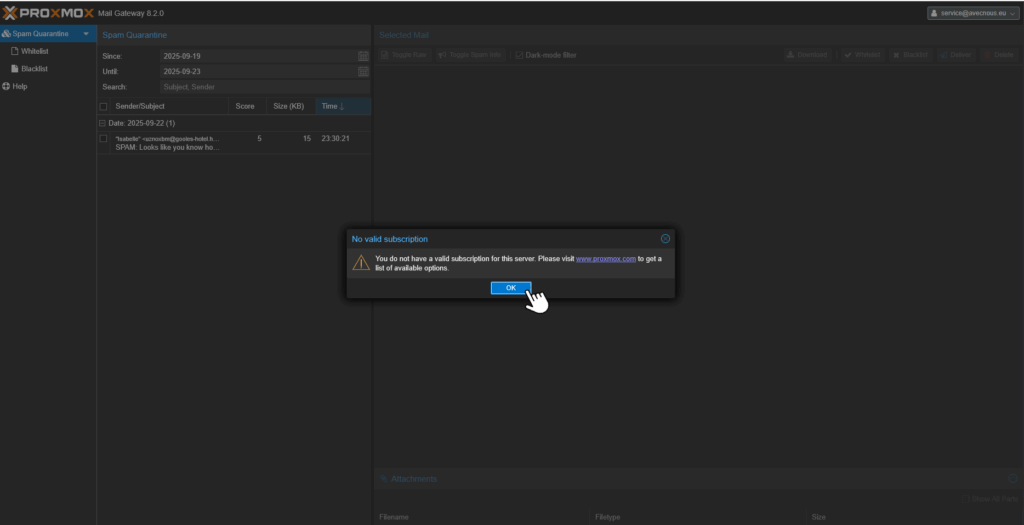Select Whitelist in the sidebar
This screenshot has height=525, width=1024.
point(35,51)
